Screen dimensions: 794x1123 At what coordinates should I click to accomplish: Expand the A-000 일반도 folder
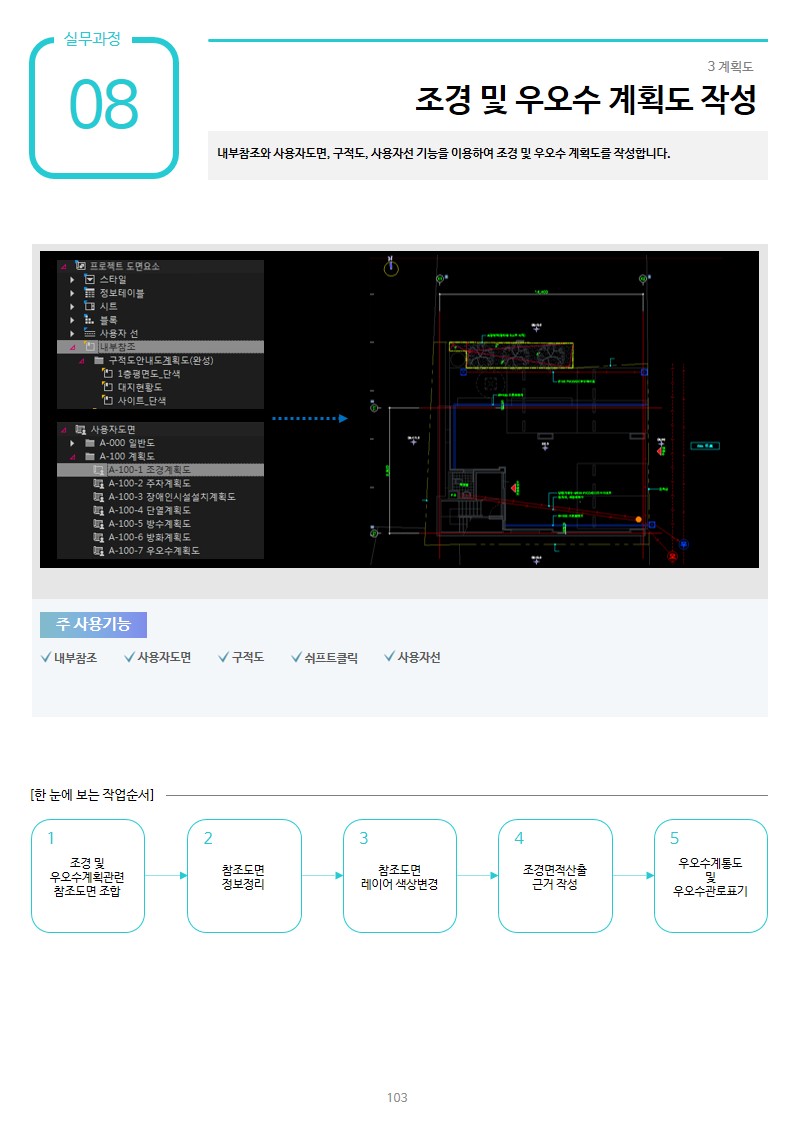72,443
